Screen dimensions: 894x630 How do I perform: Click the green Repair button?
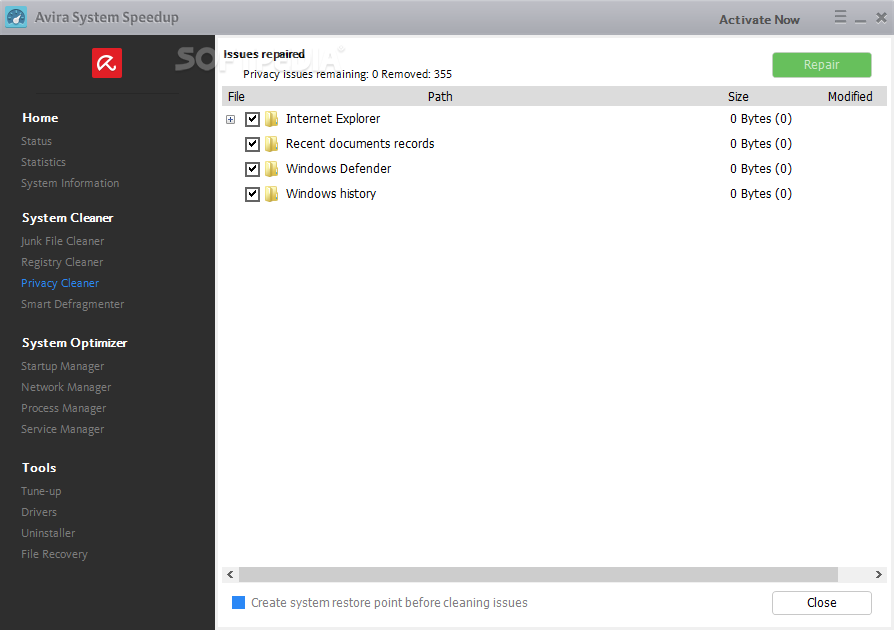click(x=822, y=65)
